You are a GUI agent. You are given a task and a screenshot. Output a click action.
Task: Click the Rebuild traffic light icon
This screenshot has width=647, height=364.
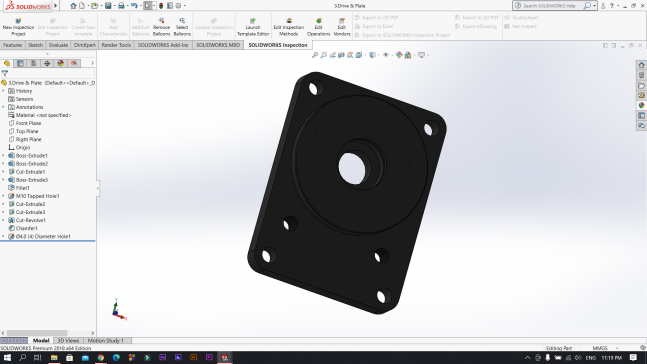coord(161,6)
